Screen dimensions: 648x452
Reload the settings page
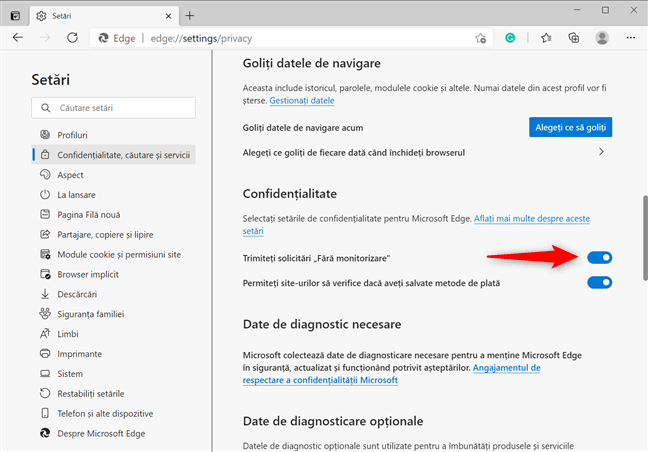(x=72, y=38)
